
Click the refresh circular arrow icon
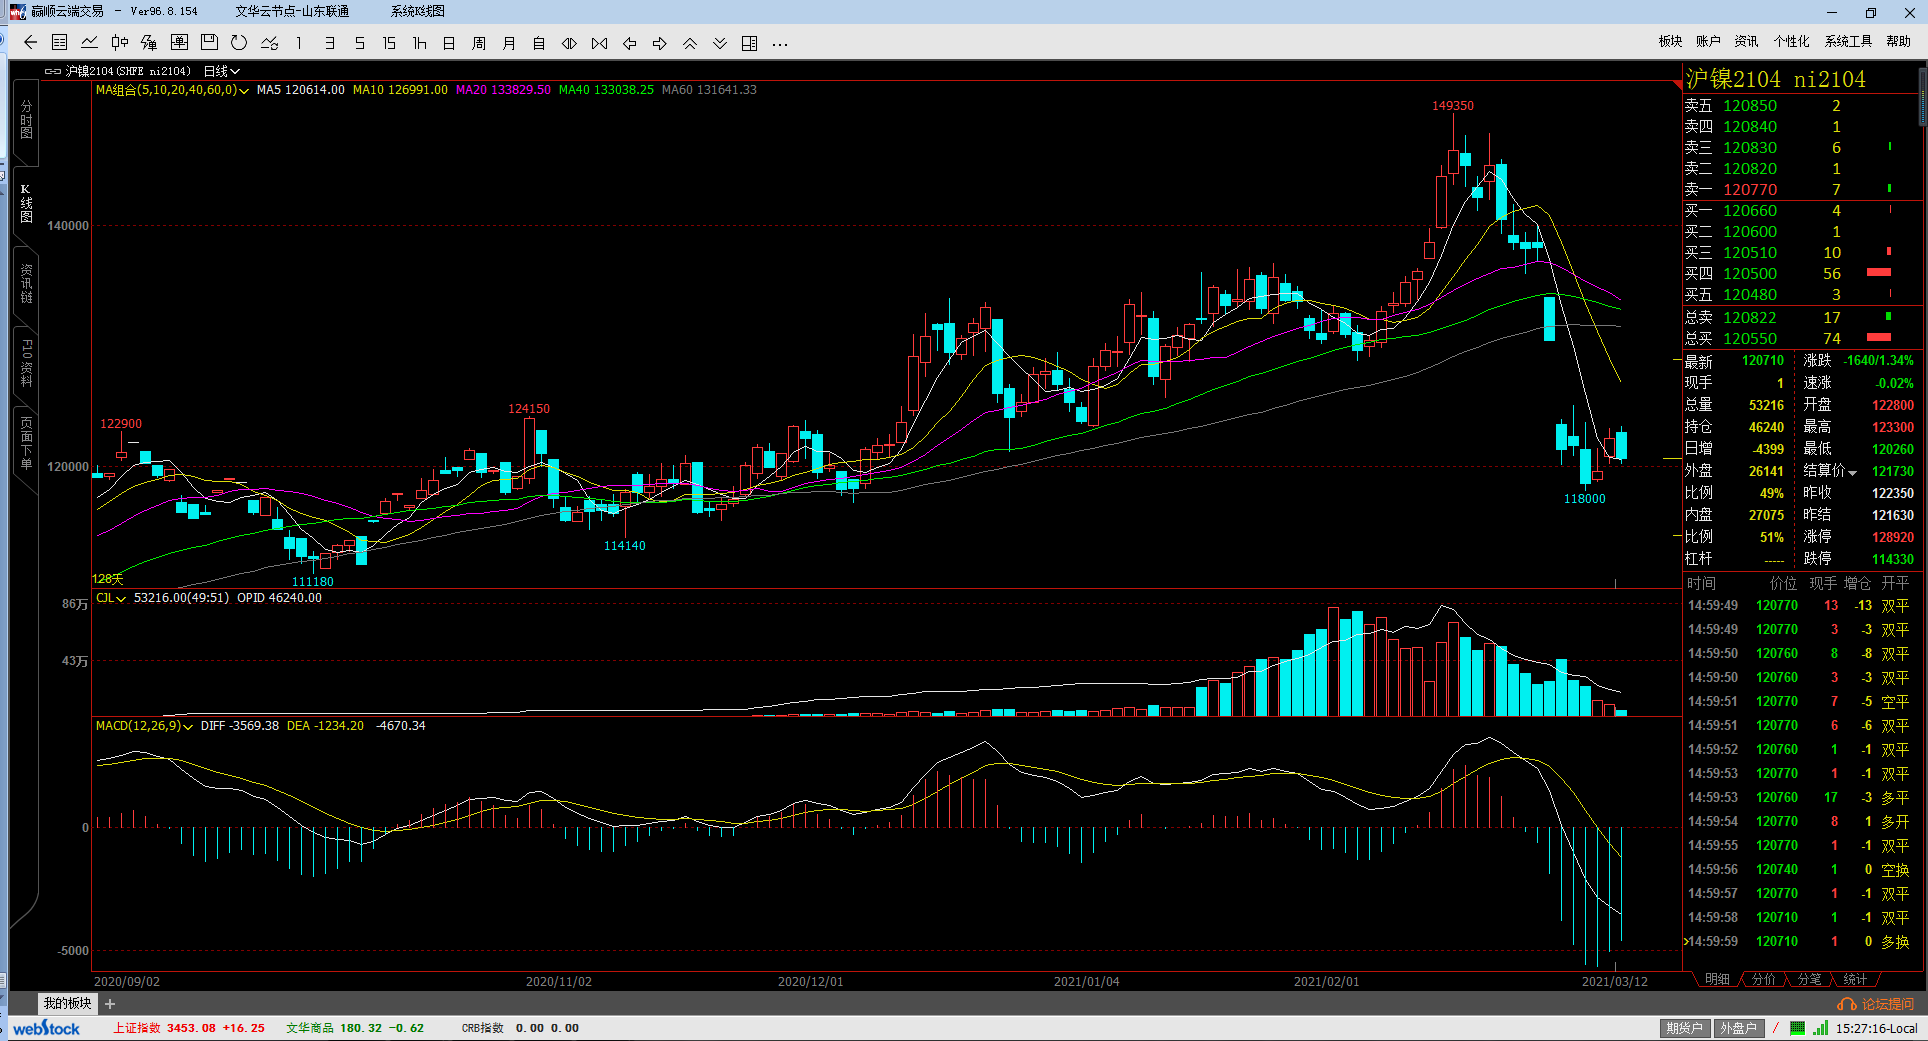239,43
